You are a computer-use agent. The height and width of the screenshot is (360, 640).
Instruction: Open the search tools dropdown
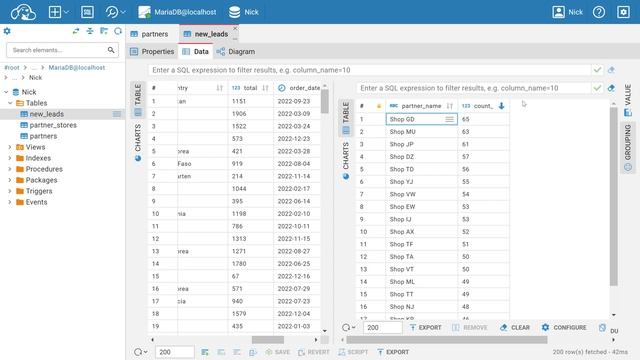pos(115,12)
